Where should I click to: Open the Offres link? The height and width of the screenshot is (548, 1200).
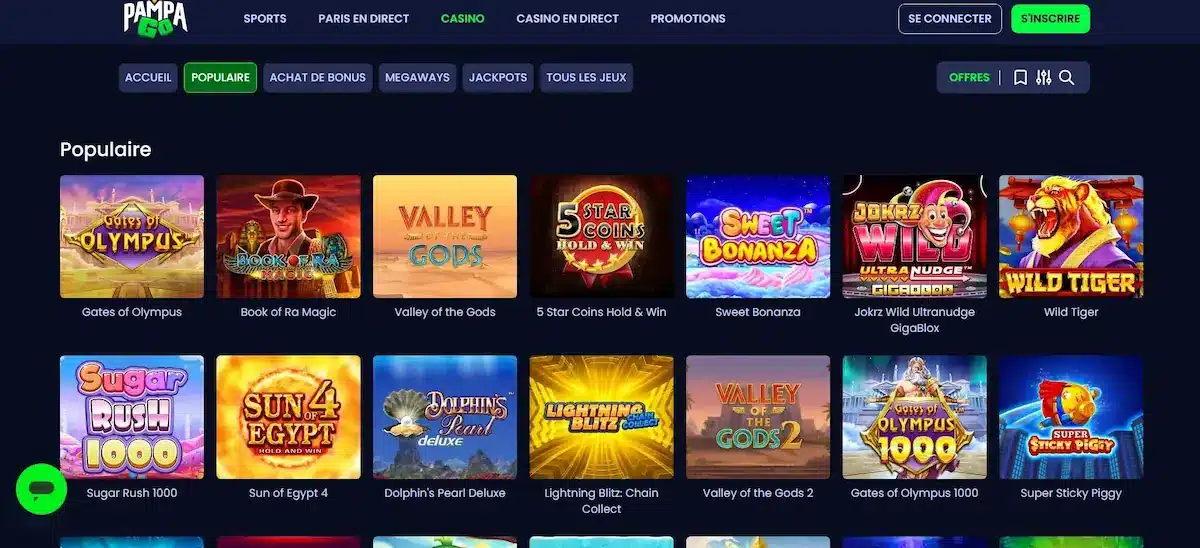[x=969, y=77]
